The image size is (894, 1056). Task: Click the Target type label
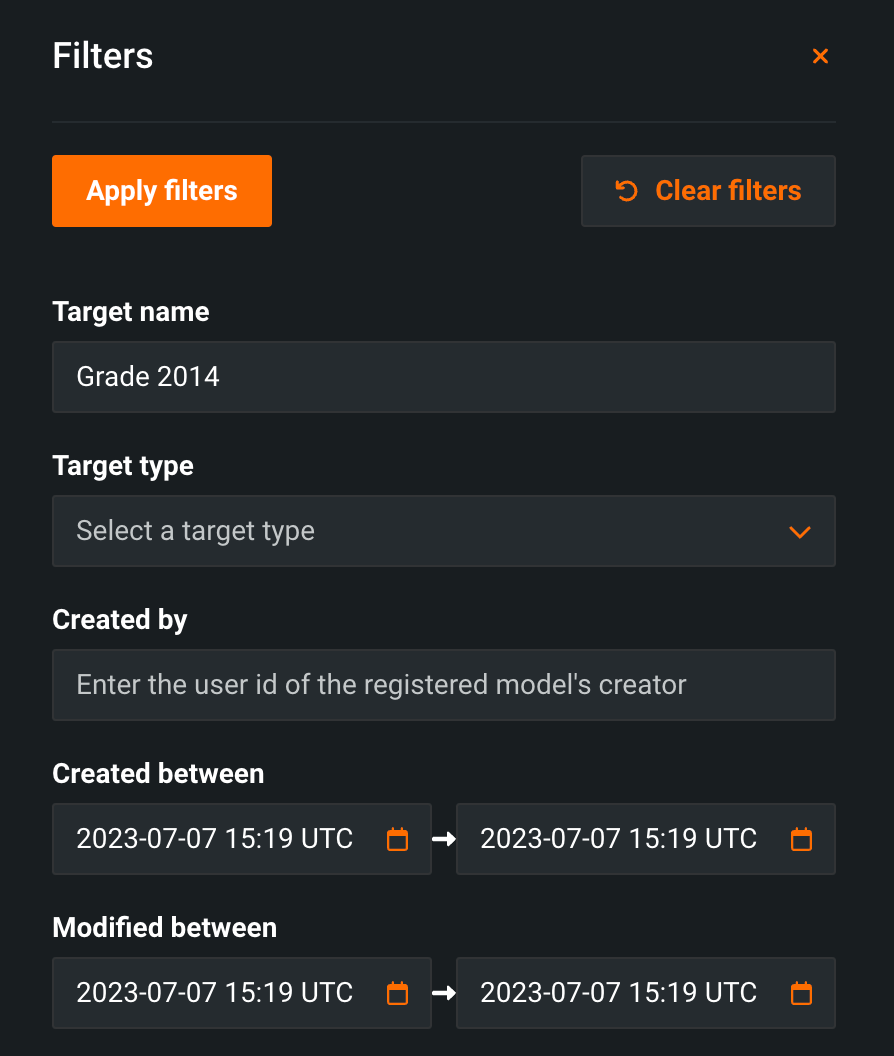pyautogui.click(x=123, y=466)
